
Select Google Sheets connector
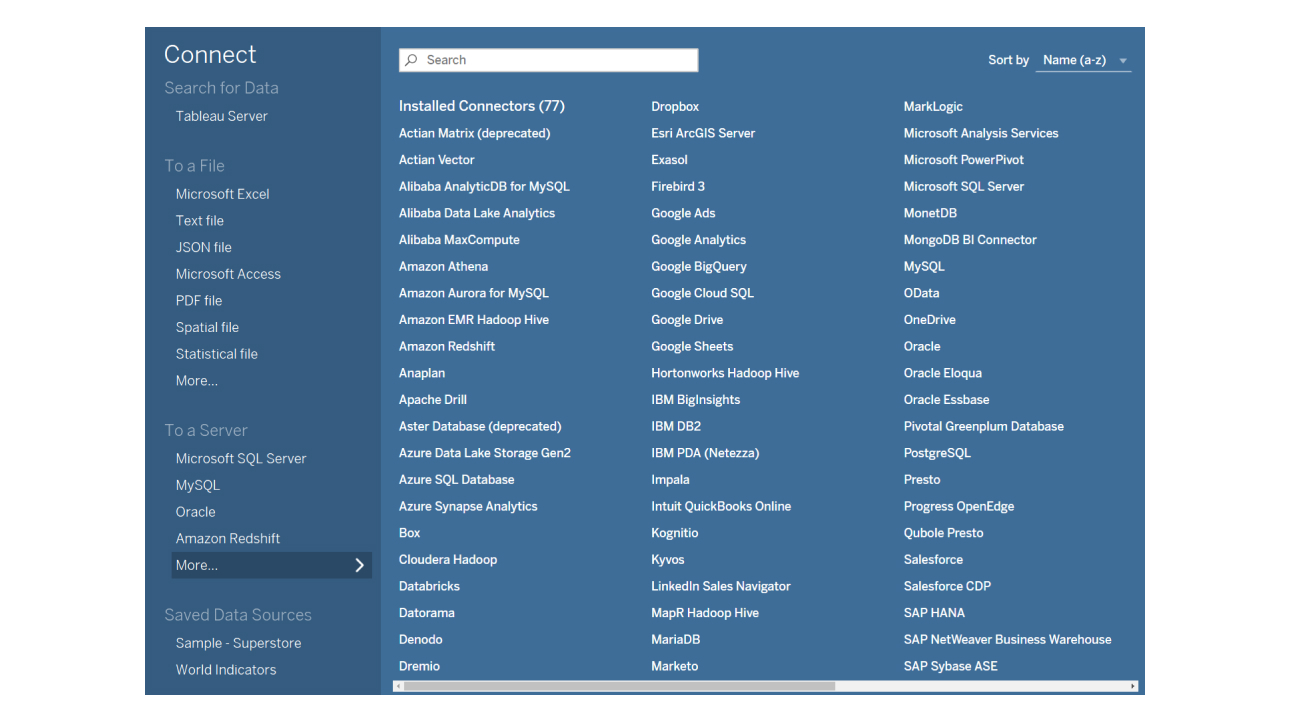692,347
